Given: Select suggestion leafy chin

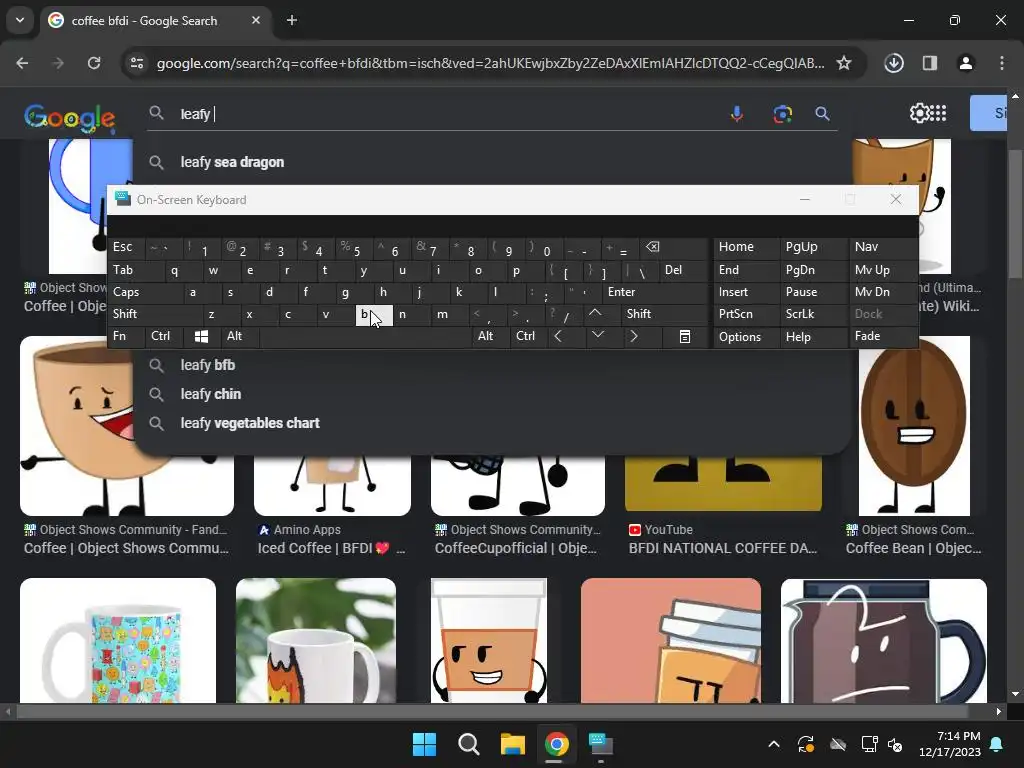Looking at the screenshot, I should 492,394.
